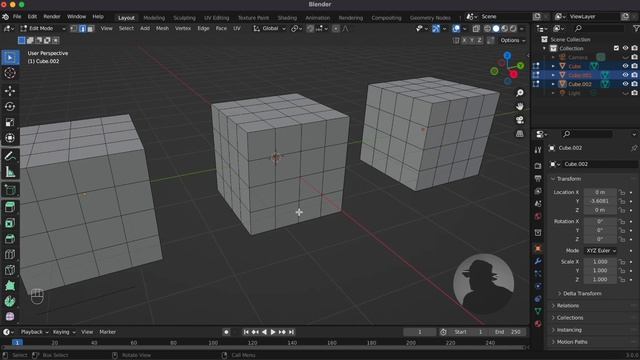Select the Knife tool
The image size is (640, 360).
point(10,270)
